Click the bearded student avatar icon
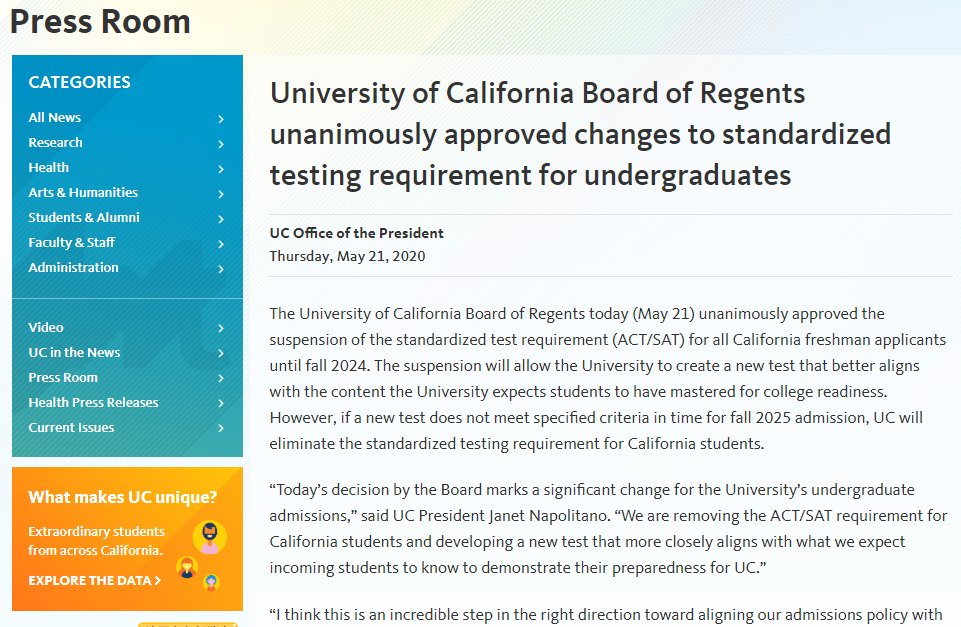The width and height of the screenshot is (961, 627). 210,538
